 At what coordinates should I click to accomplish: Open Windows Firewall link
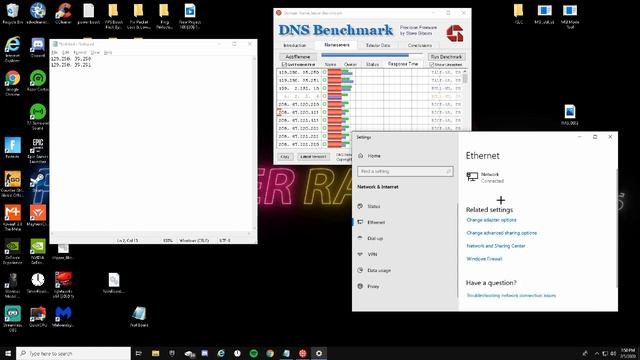[x=484, y=259]
